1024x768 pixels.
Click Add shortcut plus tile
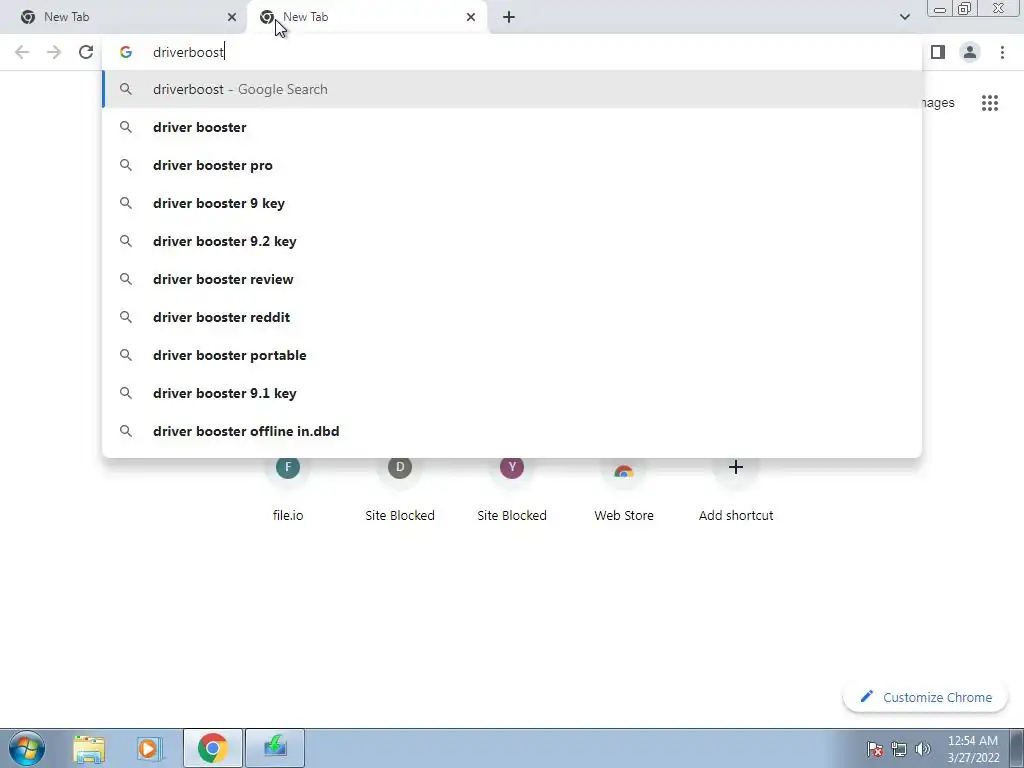click(x=736, y=490)
